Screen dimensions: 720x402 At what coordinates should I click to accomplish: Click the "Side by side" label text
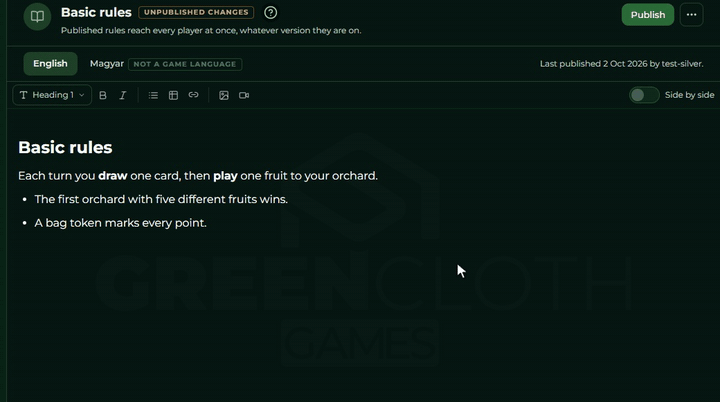pyautogui.click(x=689, y=95)
